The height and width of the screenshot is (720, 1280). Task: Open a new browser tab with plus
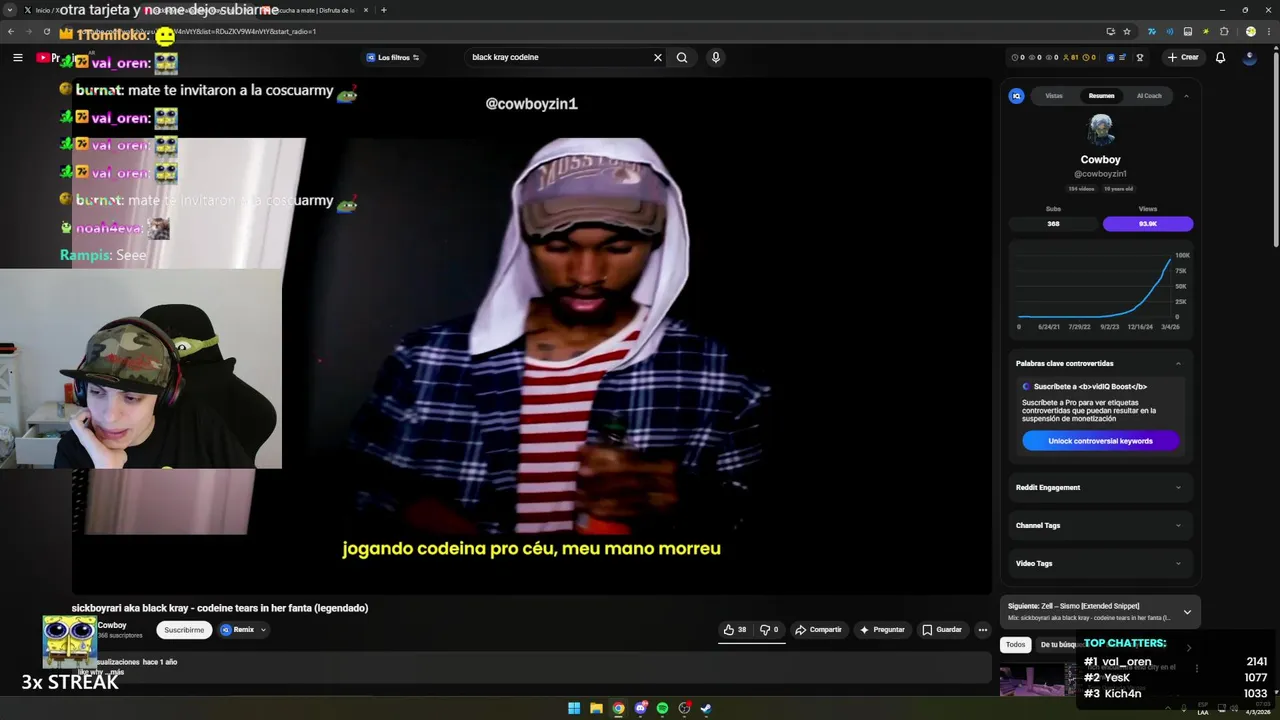pos(383,10)
